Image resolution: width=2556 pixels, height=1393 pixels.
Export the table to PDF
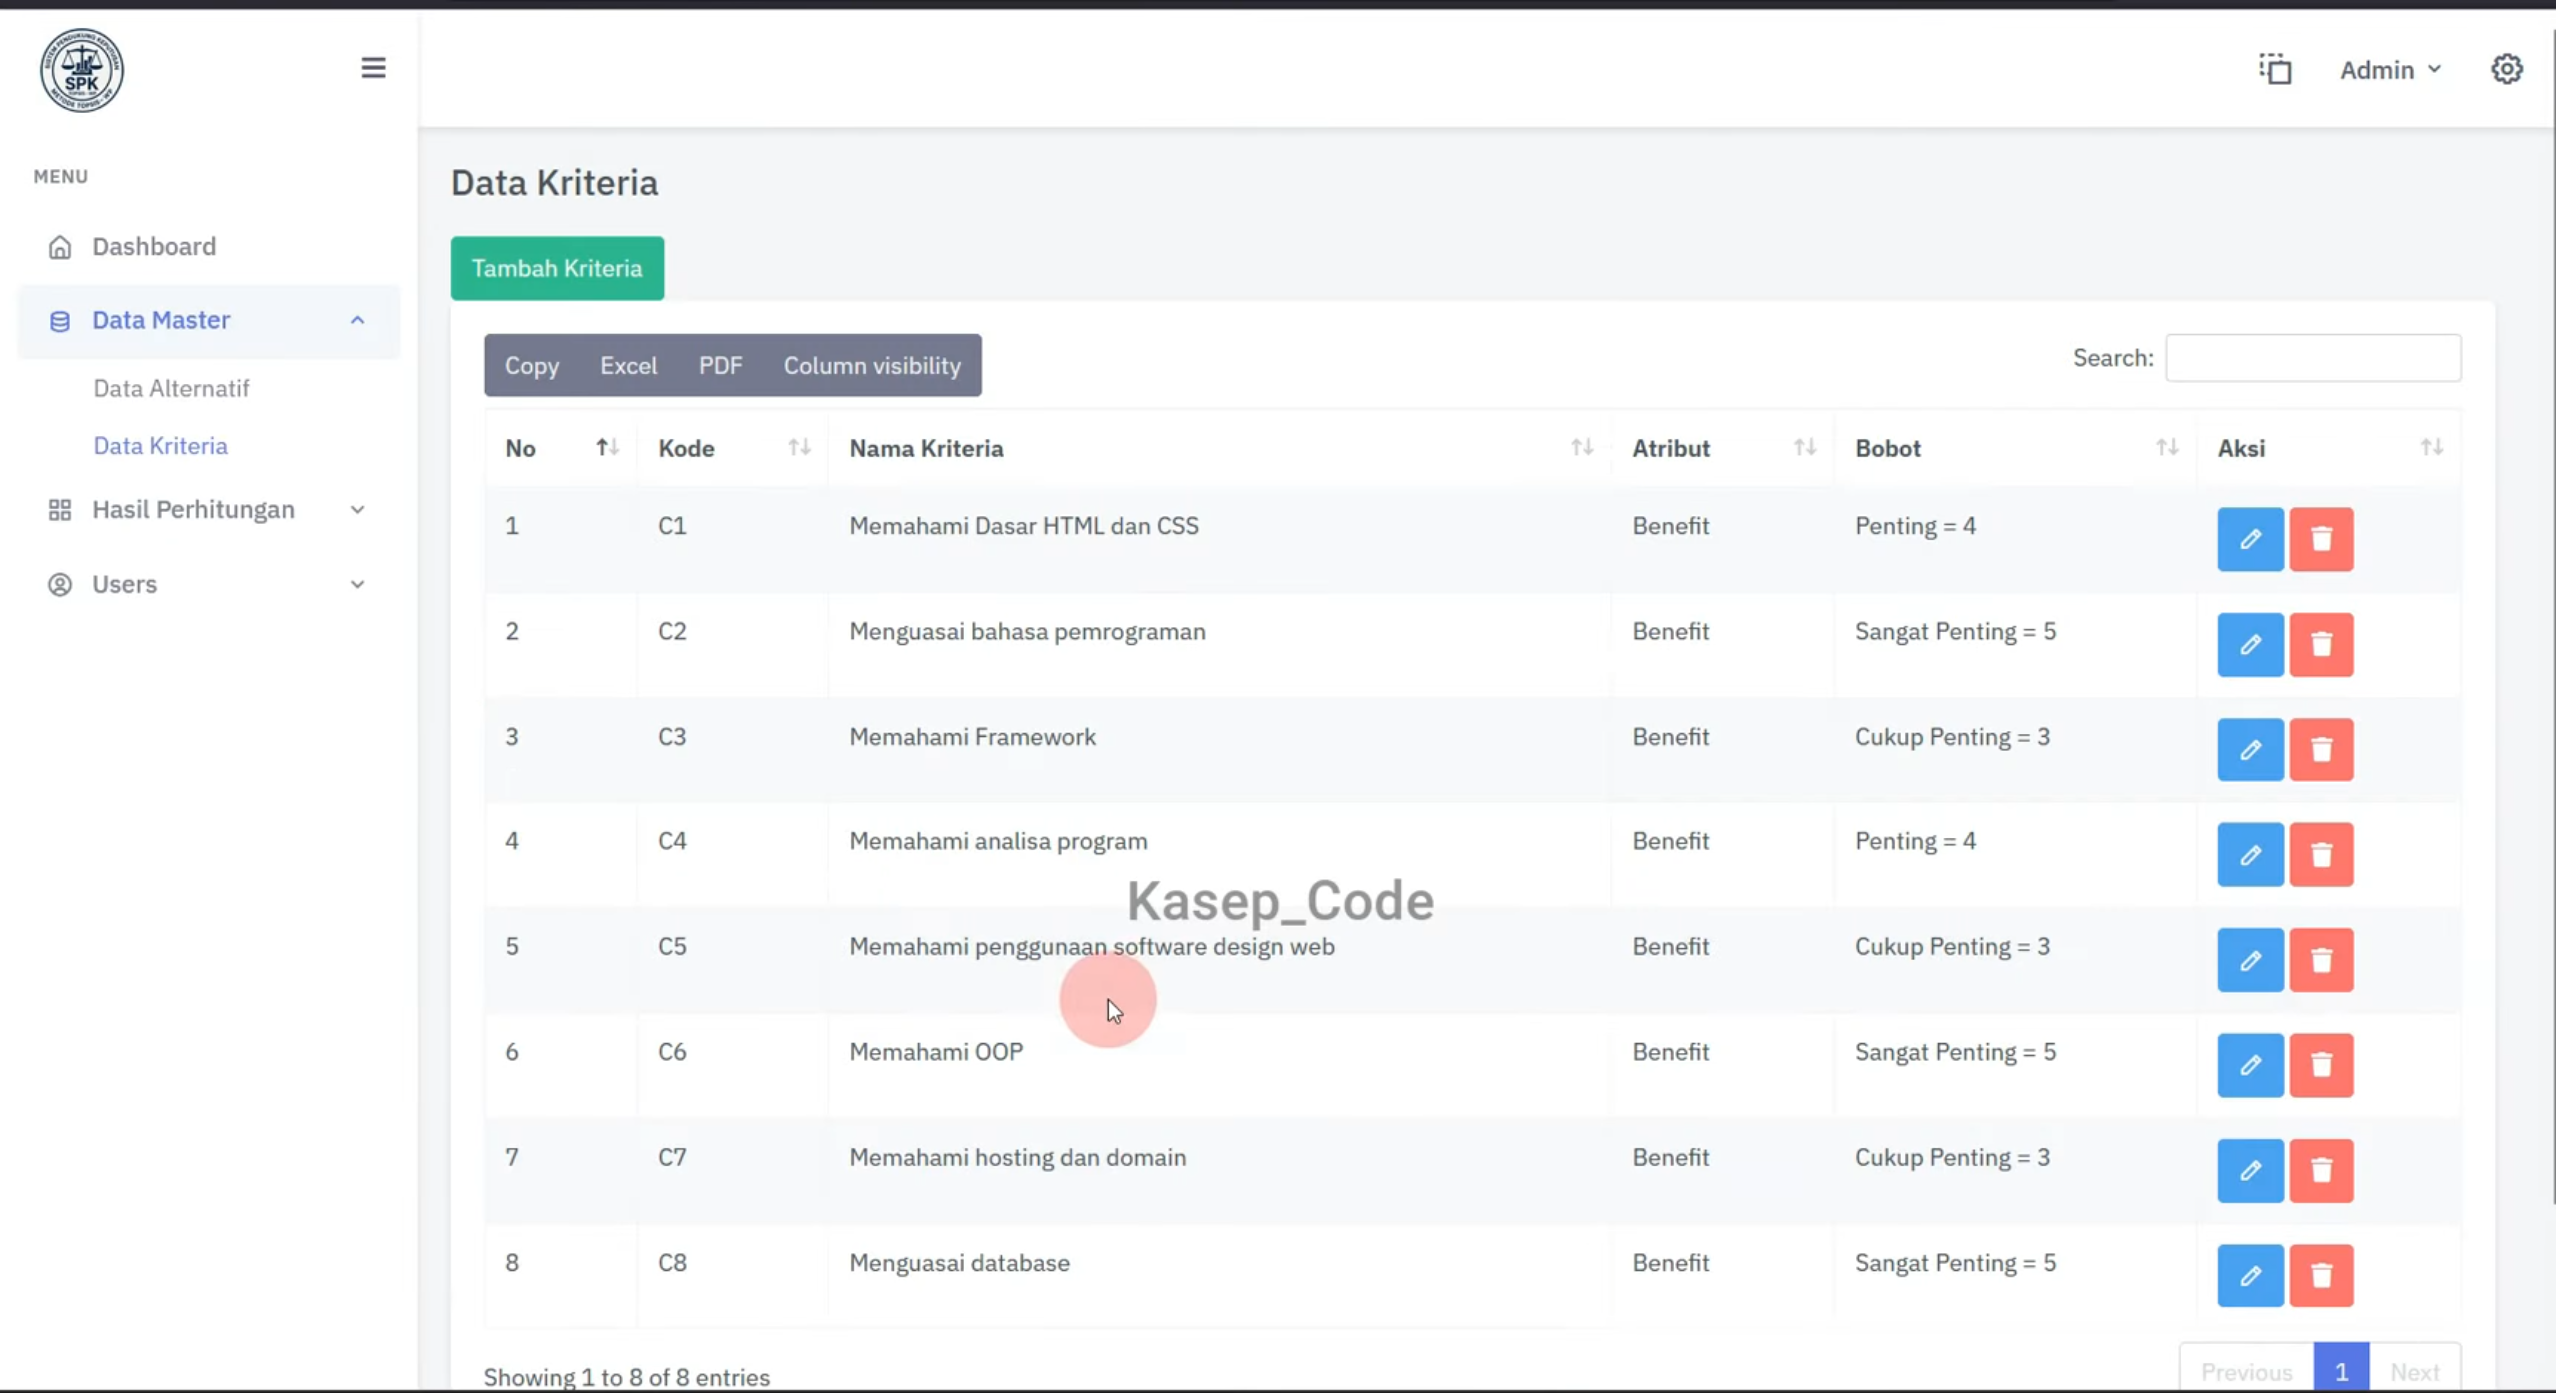pos(720,366)
